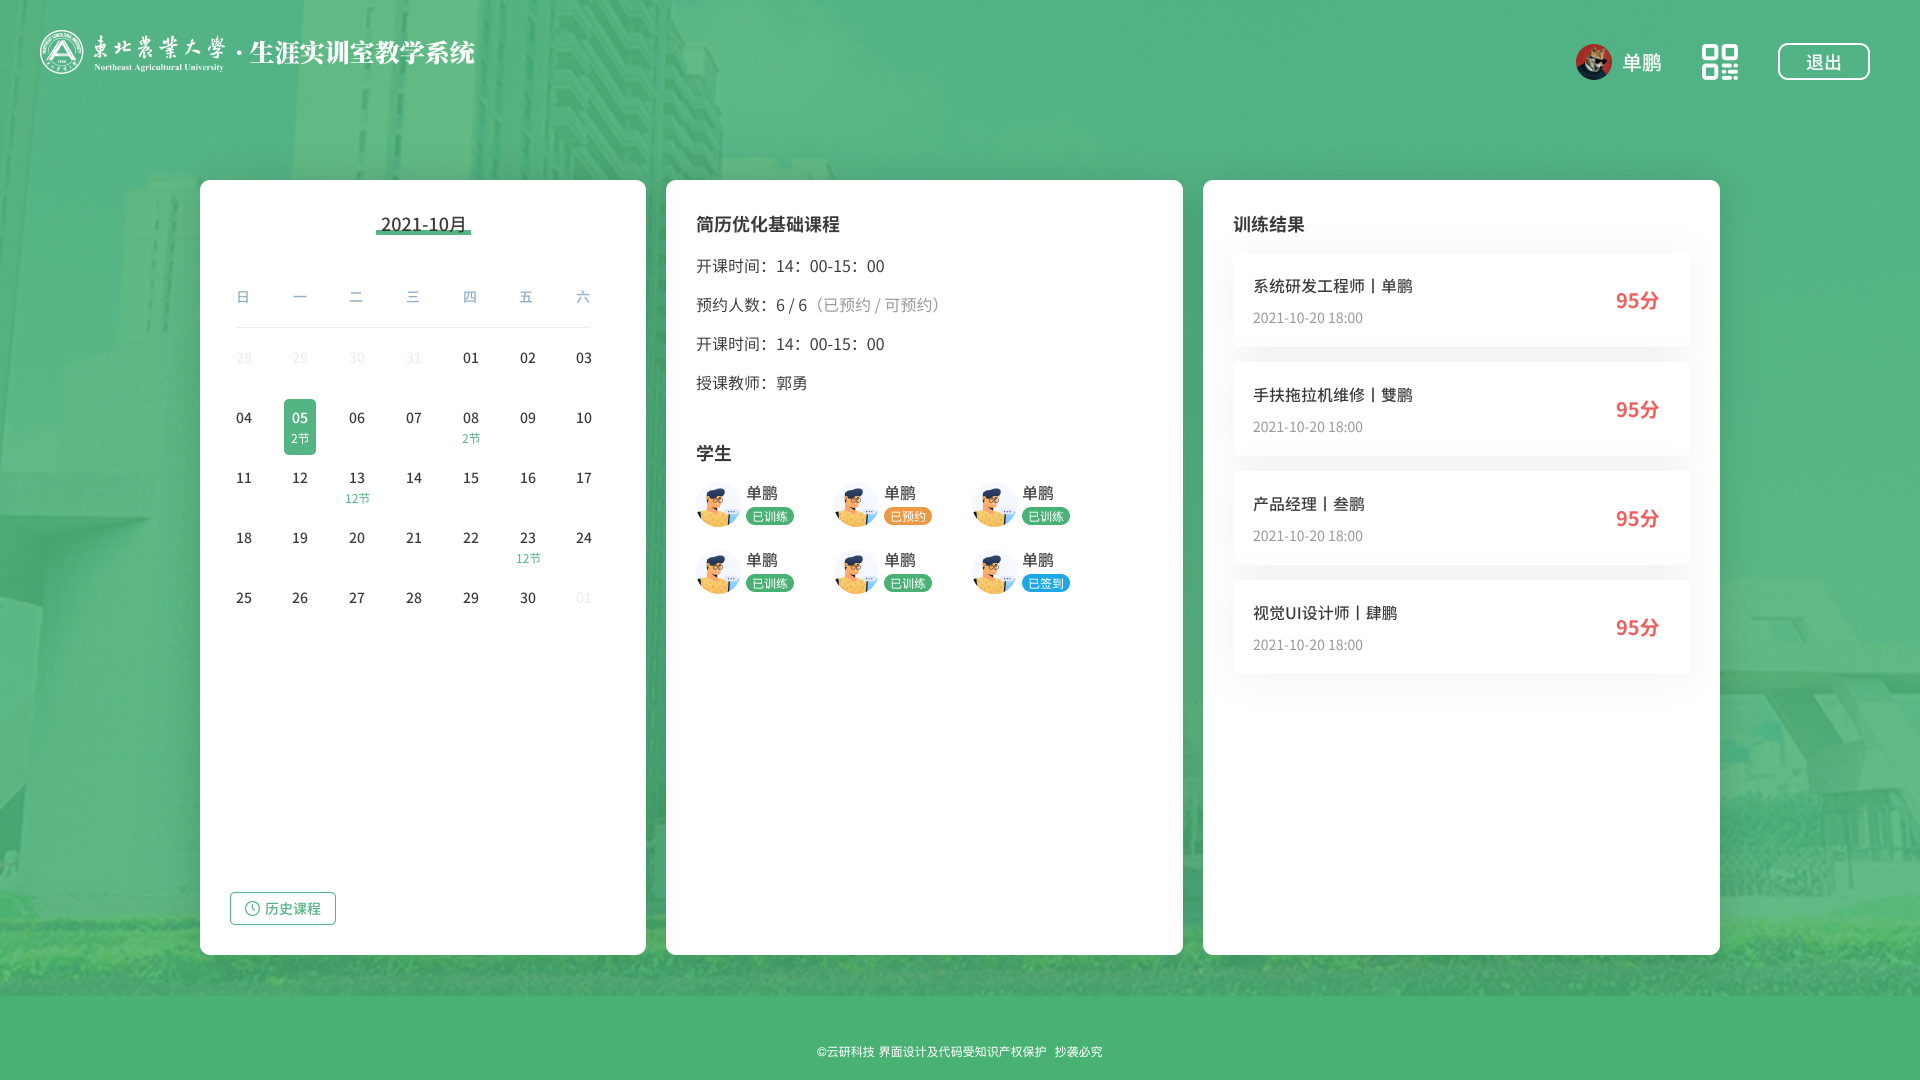
Task: Open the 2021-10月 month selector
Action: pos(423,224)
